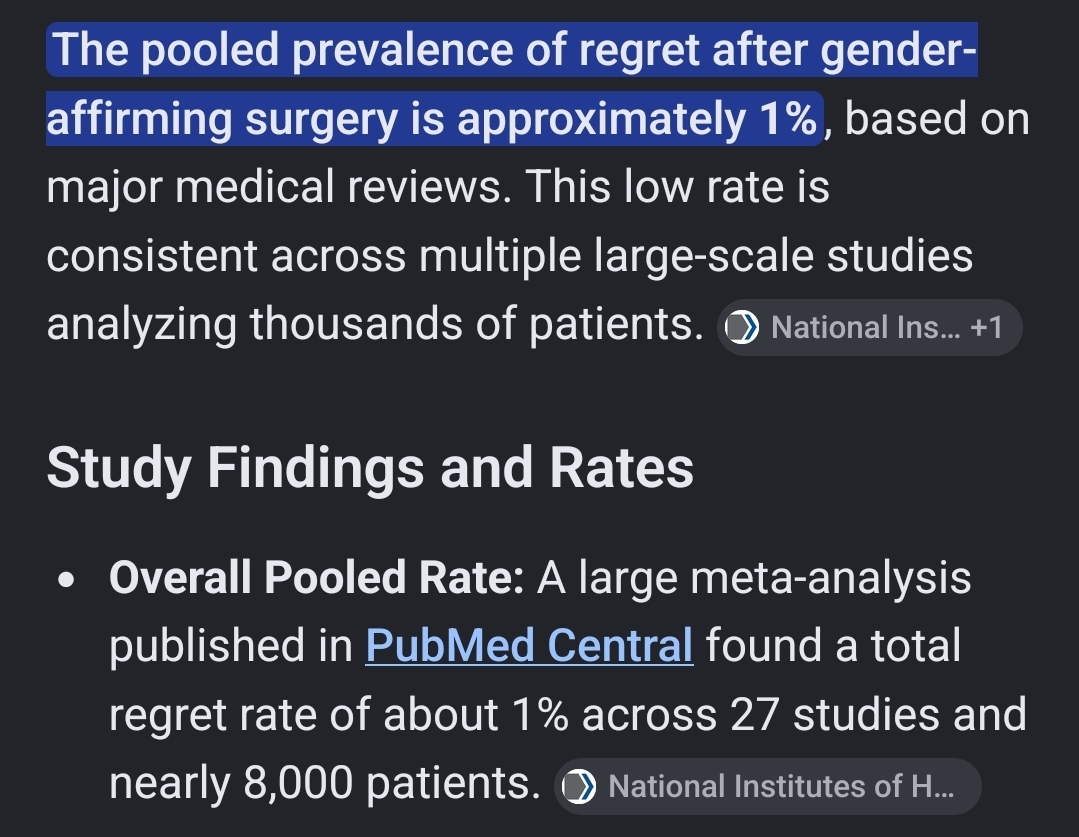
Task: Follow the PubMed Central hyperlink
Action: [529, 646]
